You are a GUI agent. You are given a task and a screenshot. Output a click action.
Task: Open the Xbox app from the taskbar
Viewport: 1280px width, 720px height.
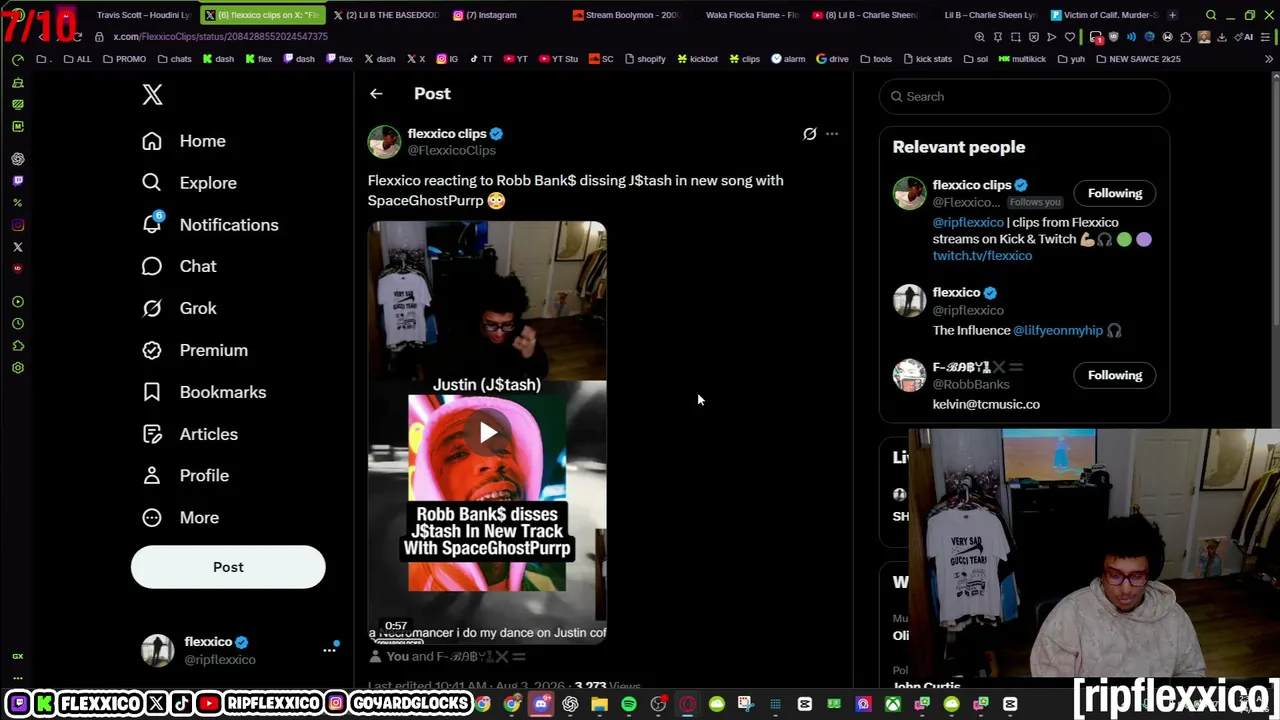(x=892, y=705)
